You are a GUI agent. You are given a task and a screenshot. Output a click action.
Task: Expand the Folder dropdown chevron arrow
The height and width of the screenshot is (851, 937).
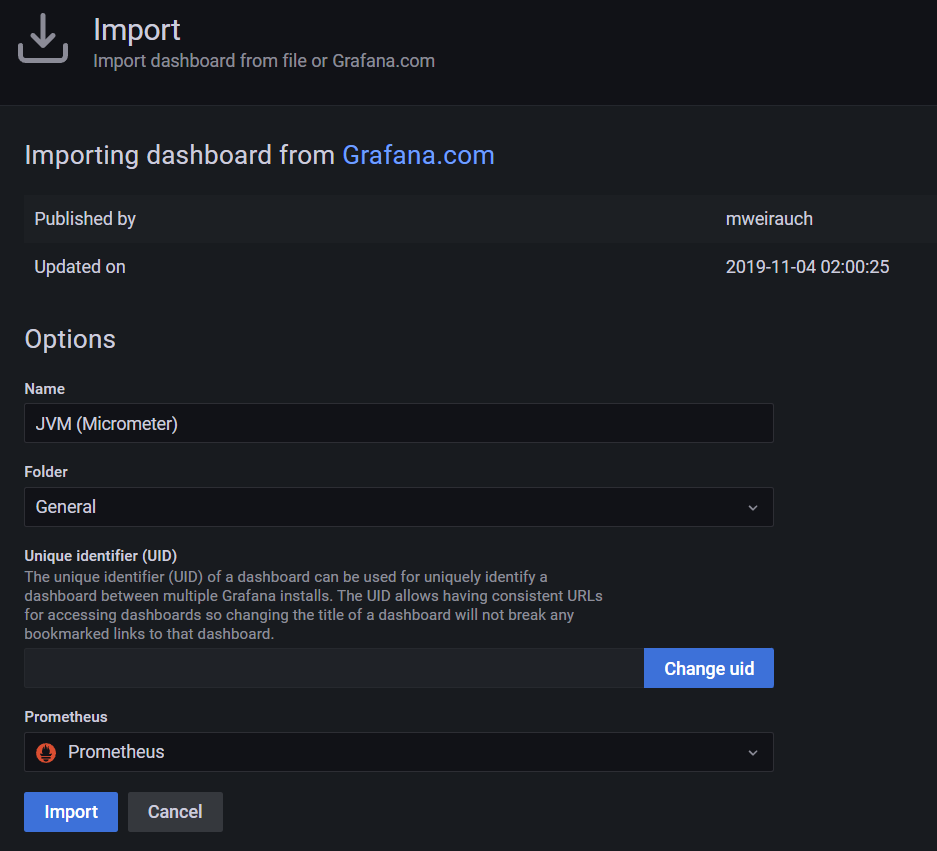click(753, 507)
